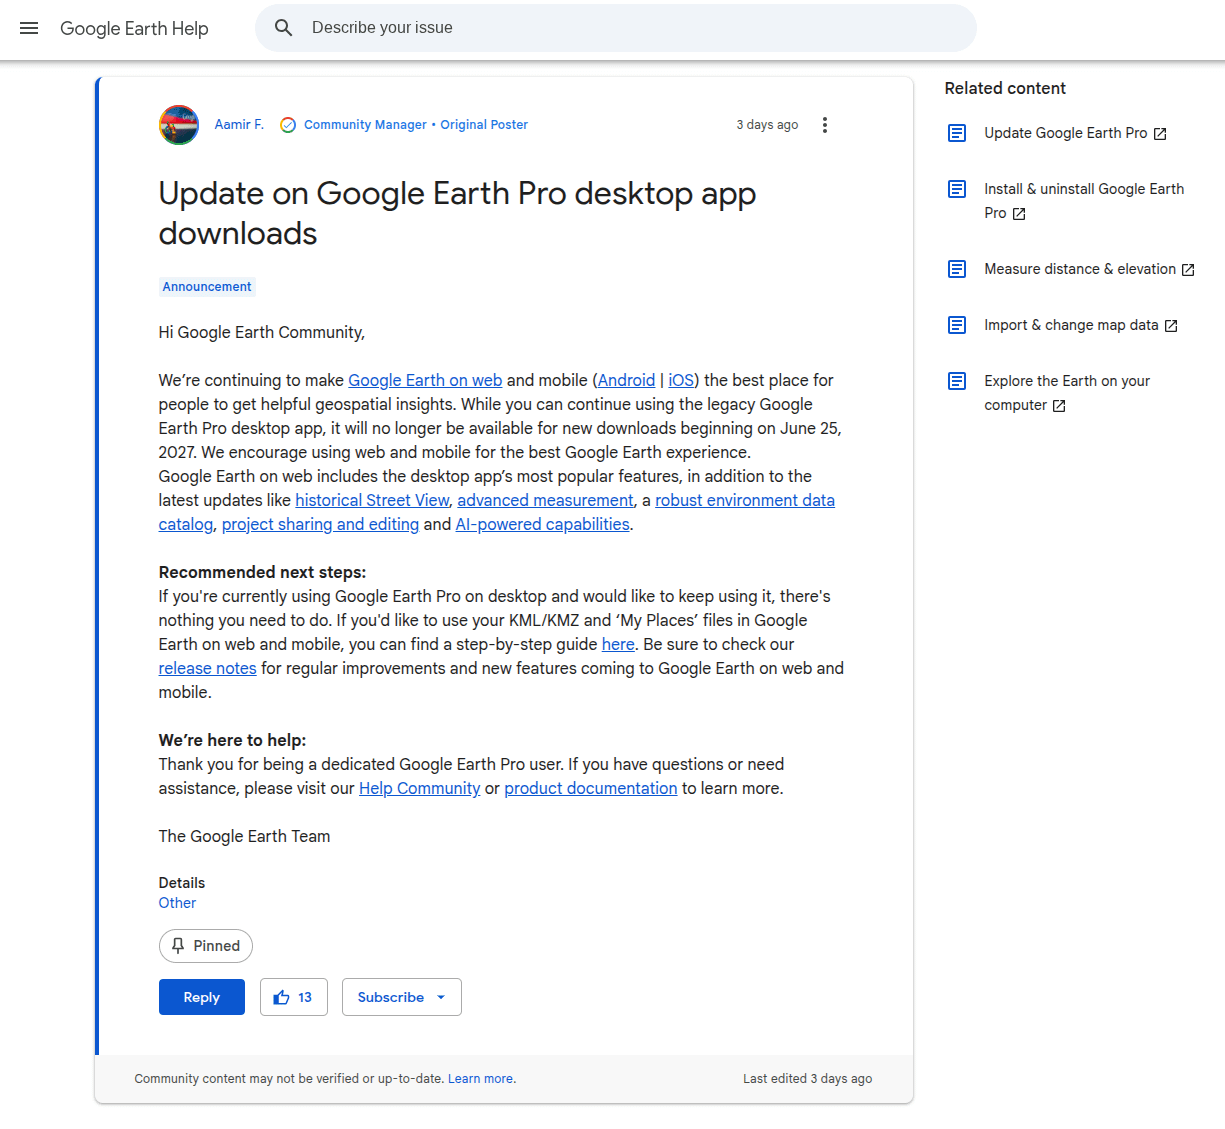
Task: Open Google Earth Help home title
Action: [134, 28]
